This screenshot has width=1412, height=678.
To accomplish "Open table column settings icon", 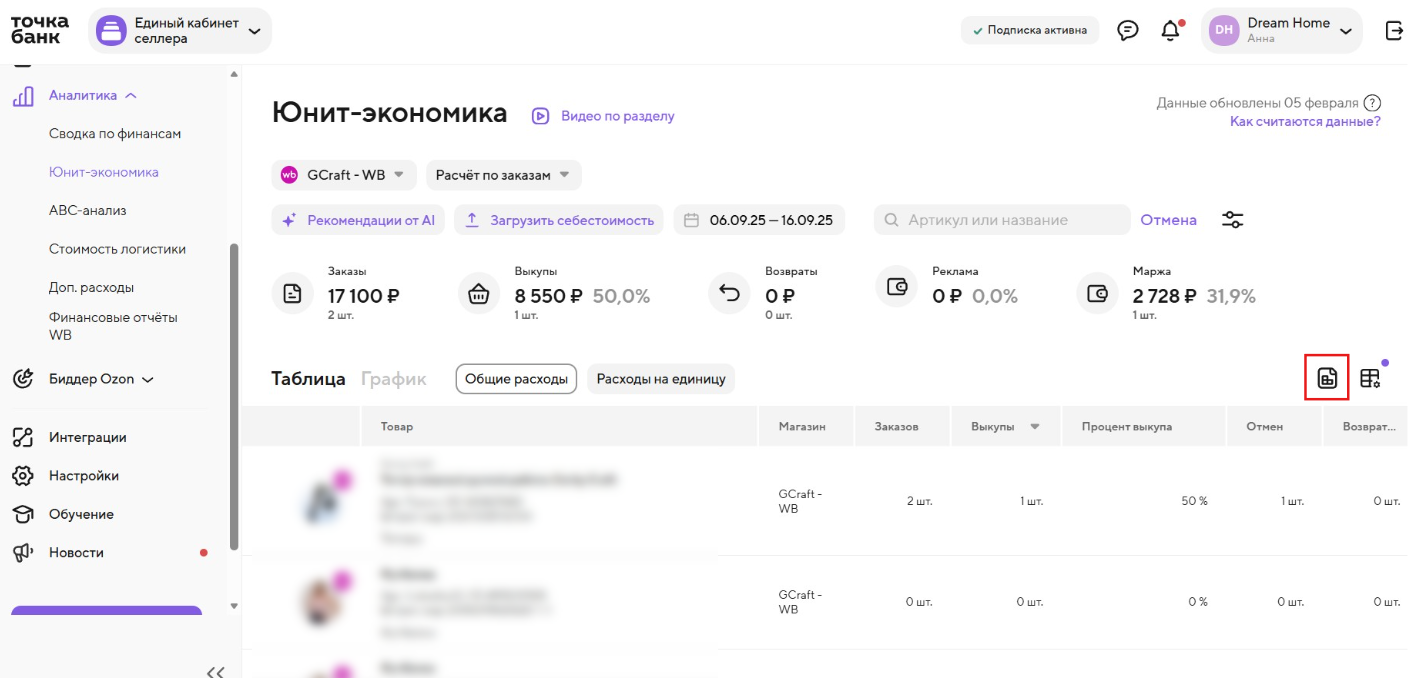I will coord(1370,378).
